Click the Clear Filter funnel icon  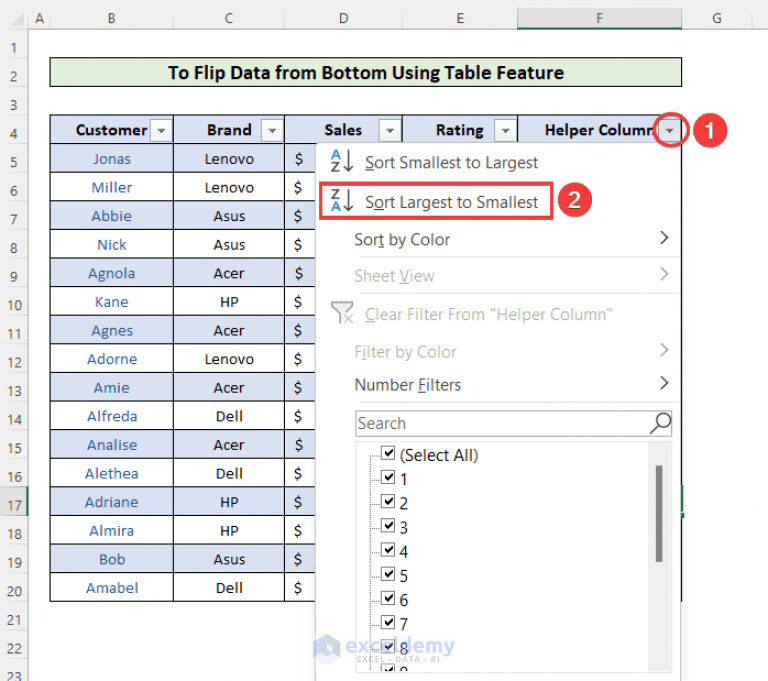(x=342, y=313)
